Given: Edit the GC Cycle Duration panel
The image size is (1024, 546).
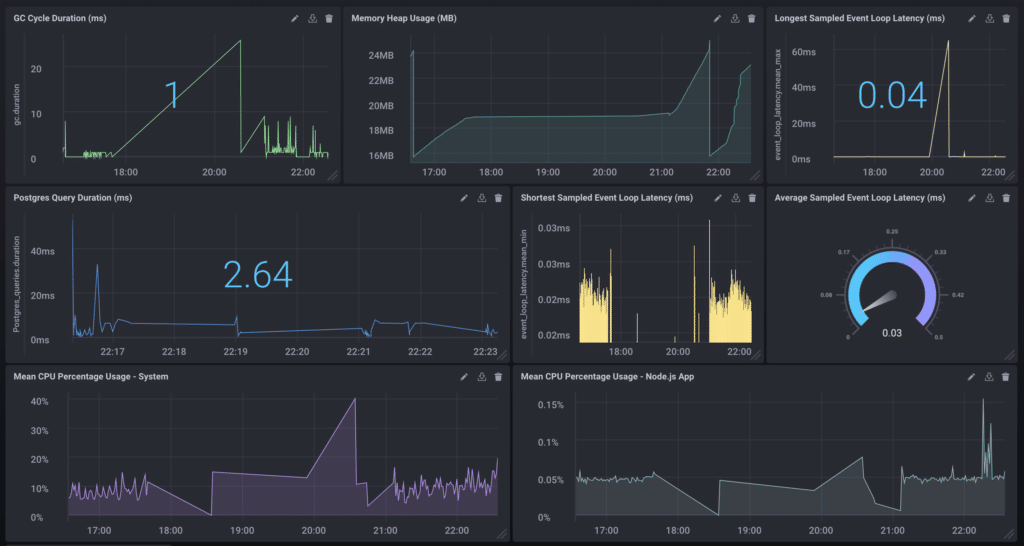Looking at the screenshot, I should (x=294, y=18).
